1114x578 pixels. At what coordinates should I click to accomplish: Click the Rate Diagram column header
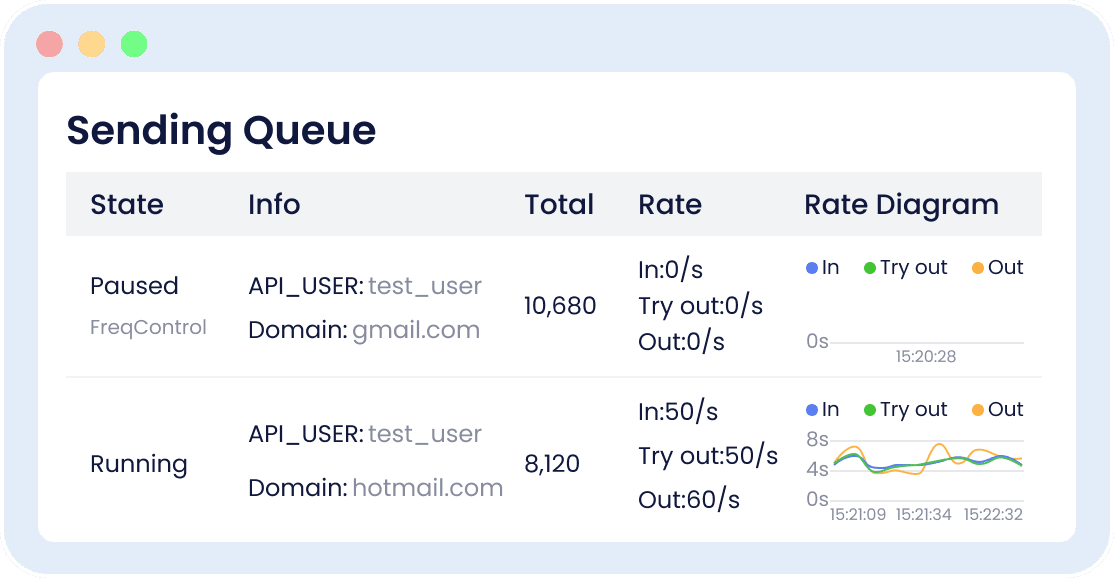point(901,205)
